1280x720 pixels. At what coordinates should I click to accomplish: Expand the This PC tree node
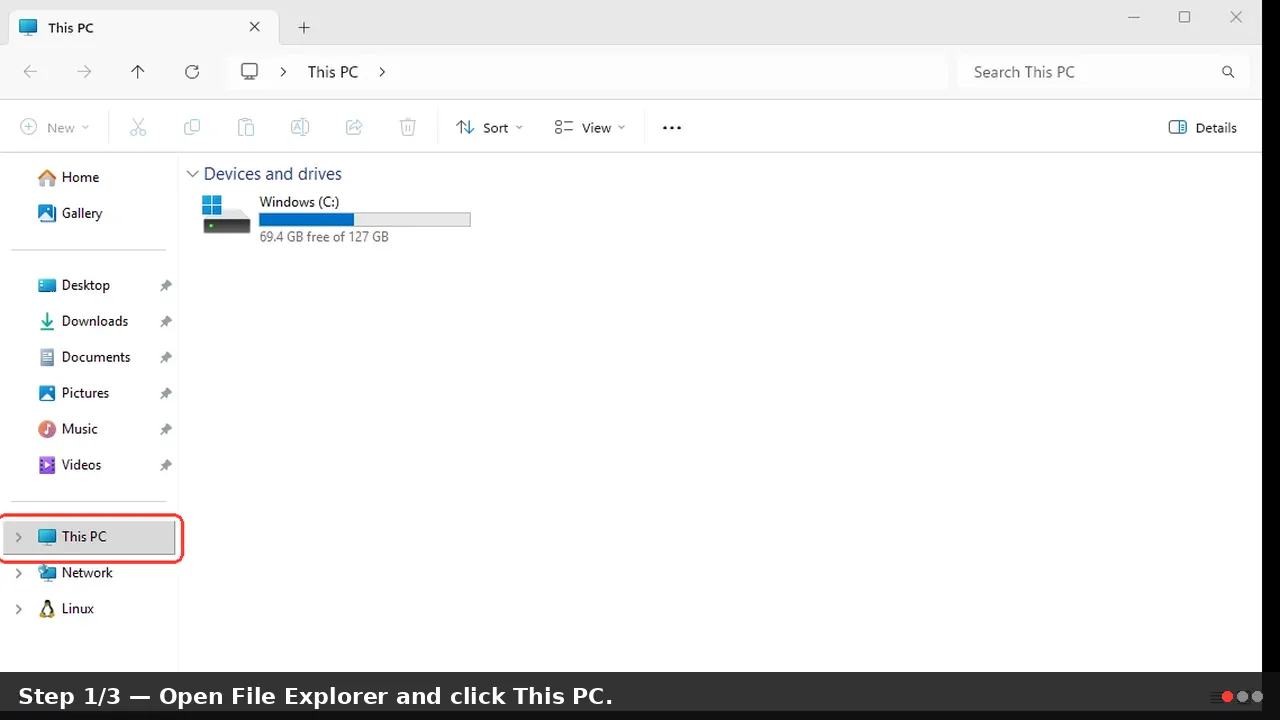click(x=18, y=537)
